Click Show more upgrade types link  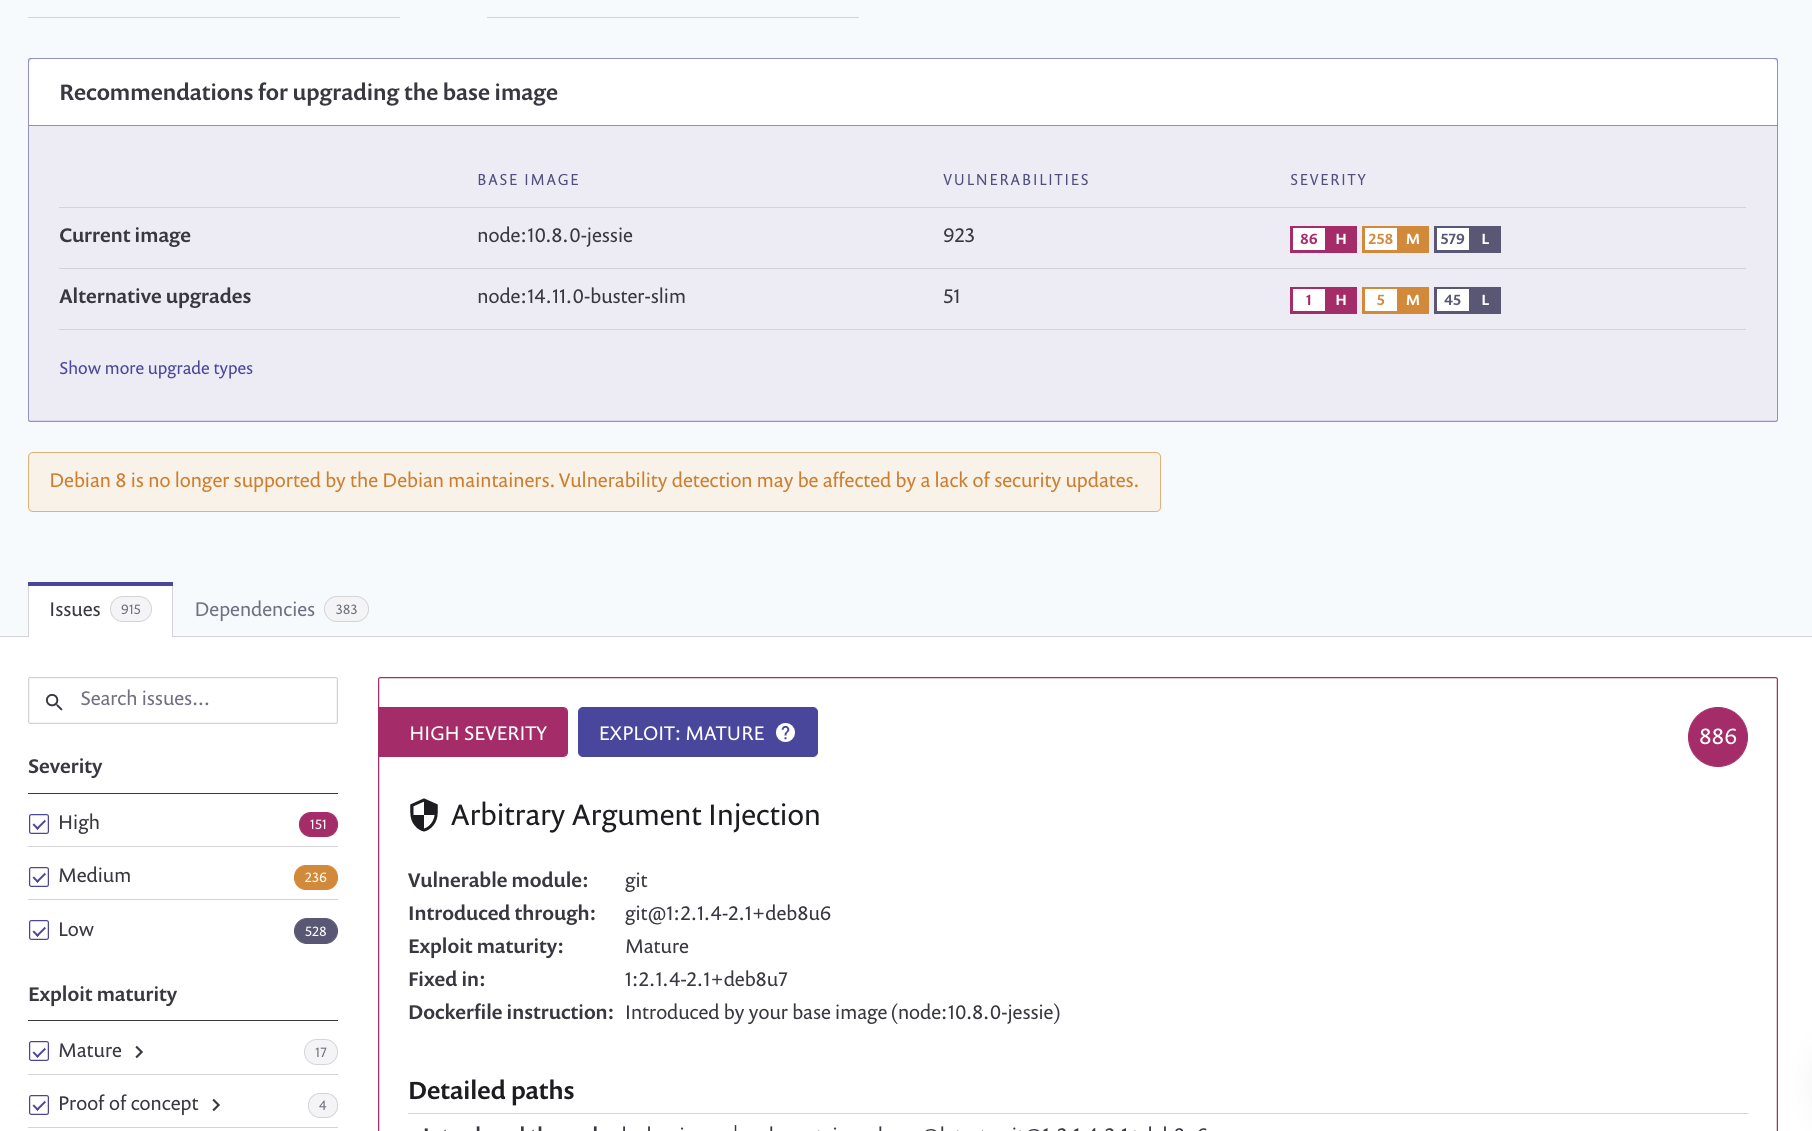[156, 368]
